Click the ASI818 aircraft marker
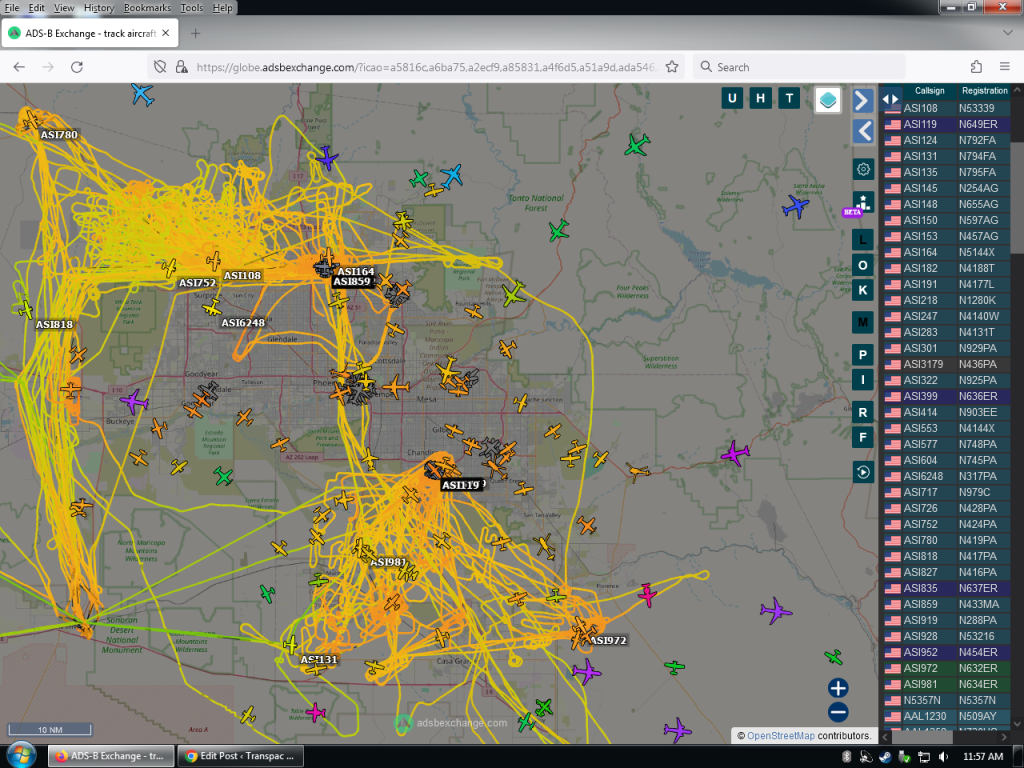Viewport: 1024px width, 768px height. coord(26,310)
